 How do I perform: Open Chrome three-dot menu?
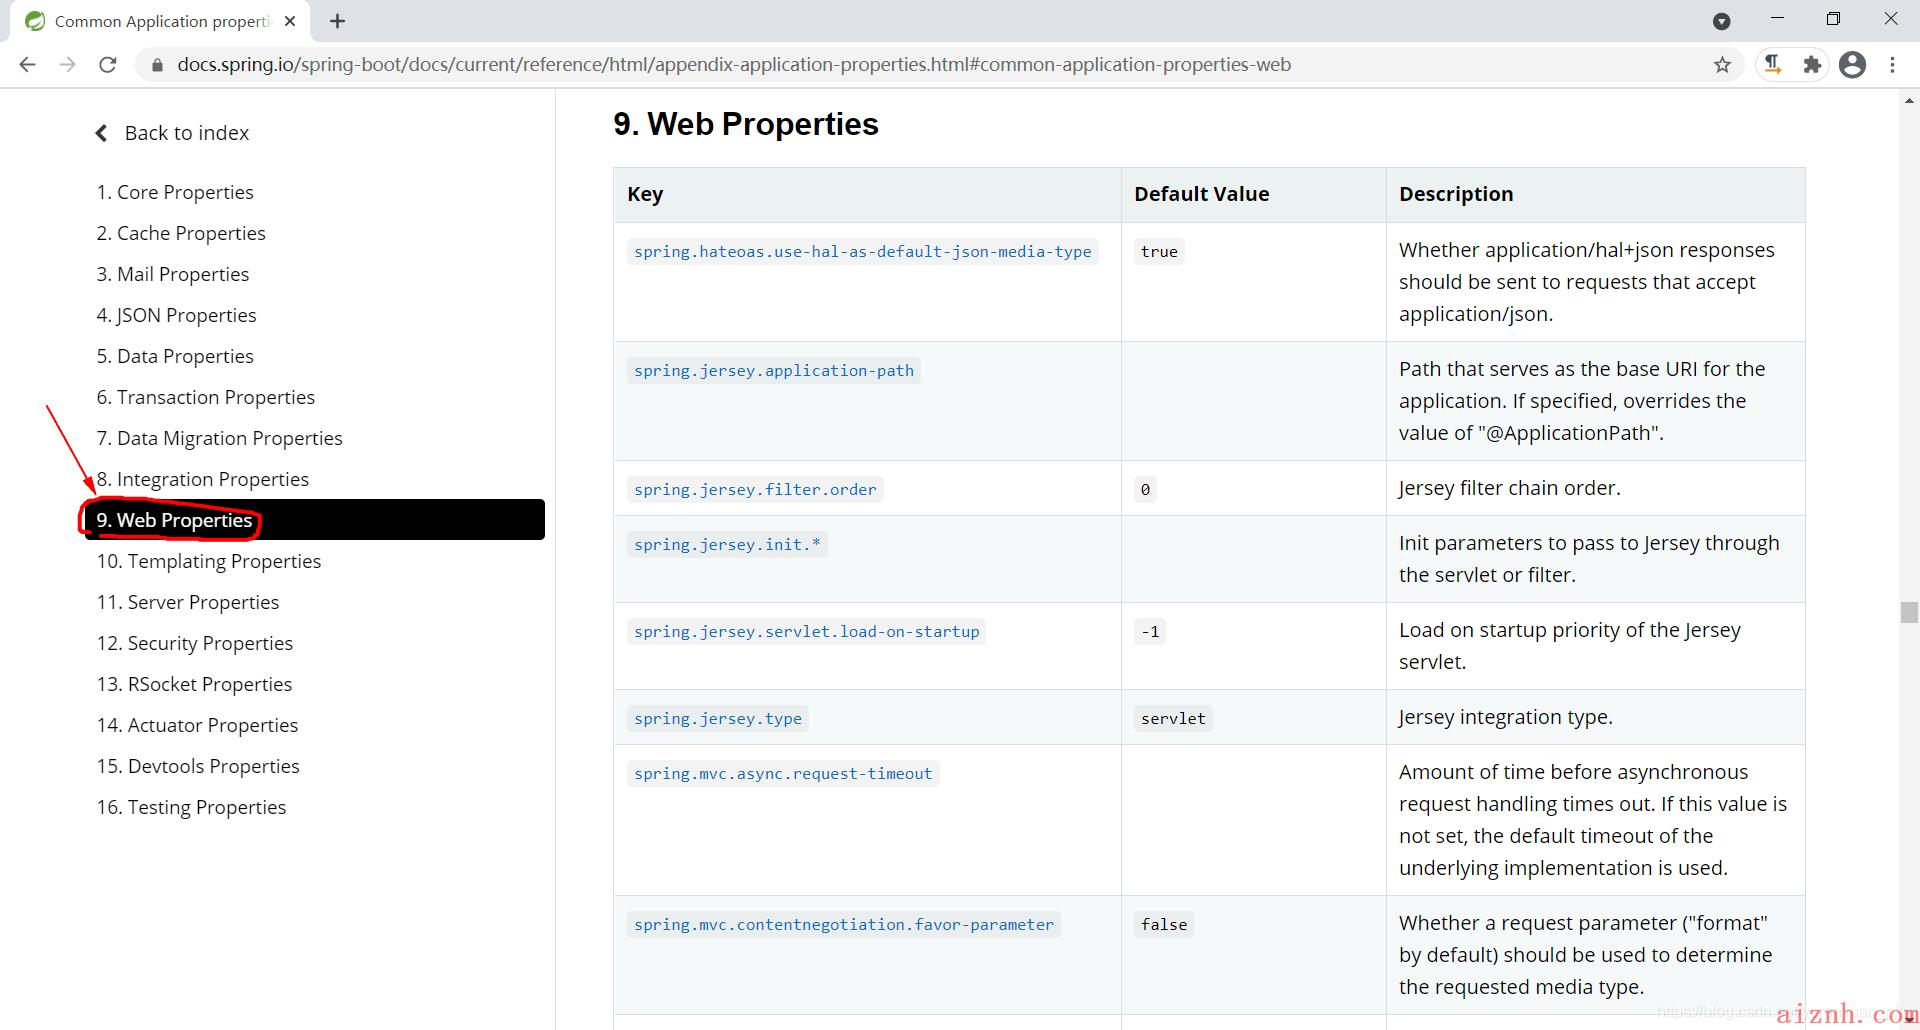click(1892, 65)
